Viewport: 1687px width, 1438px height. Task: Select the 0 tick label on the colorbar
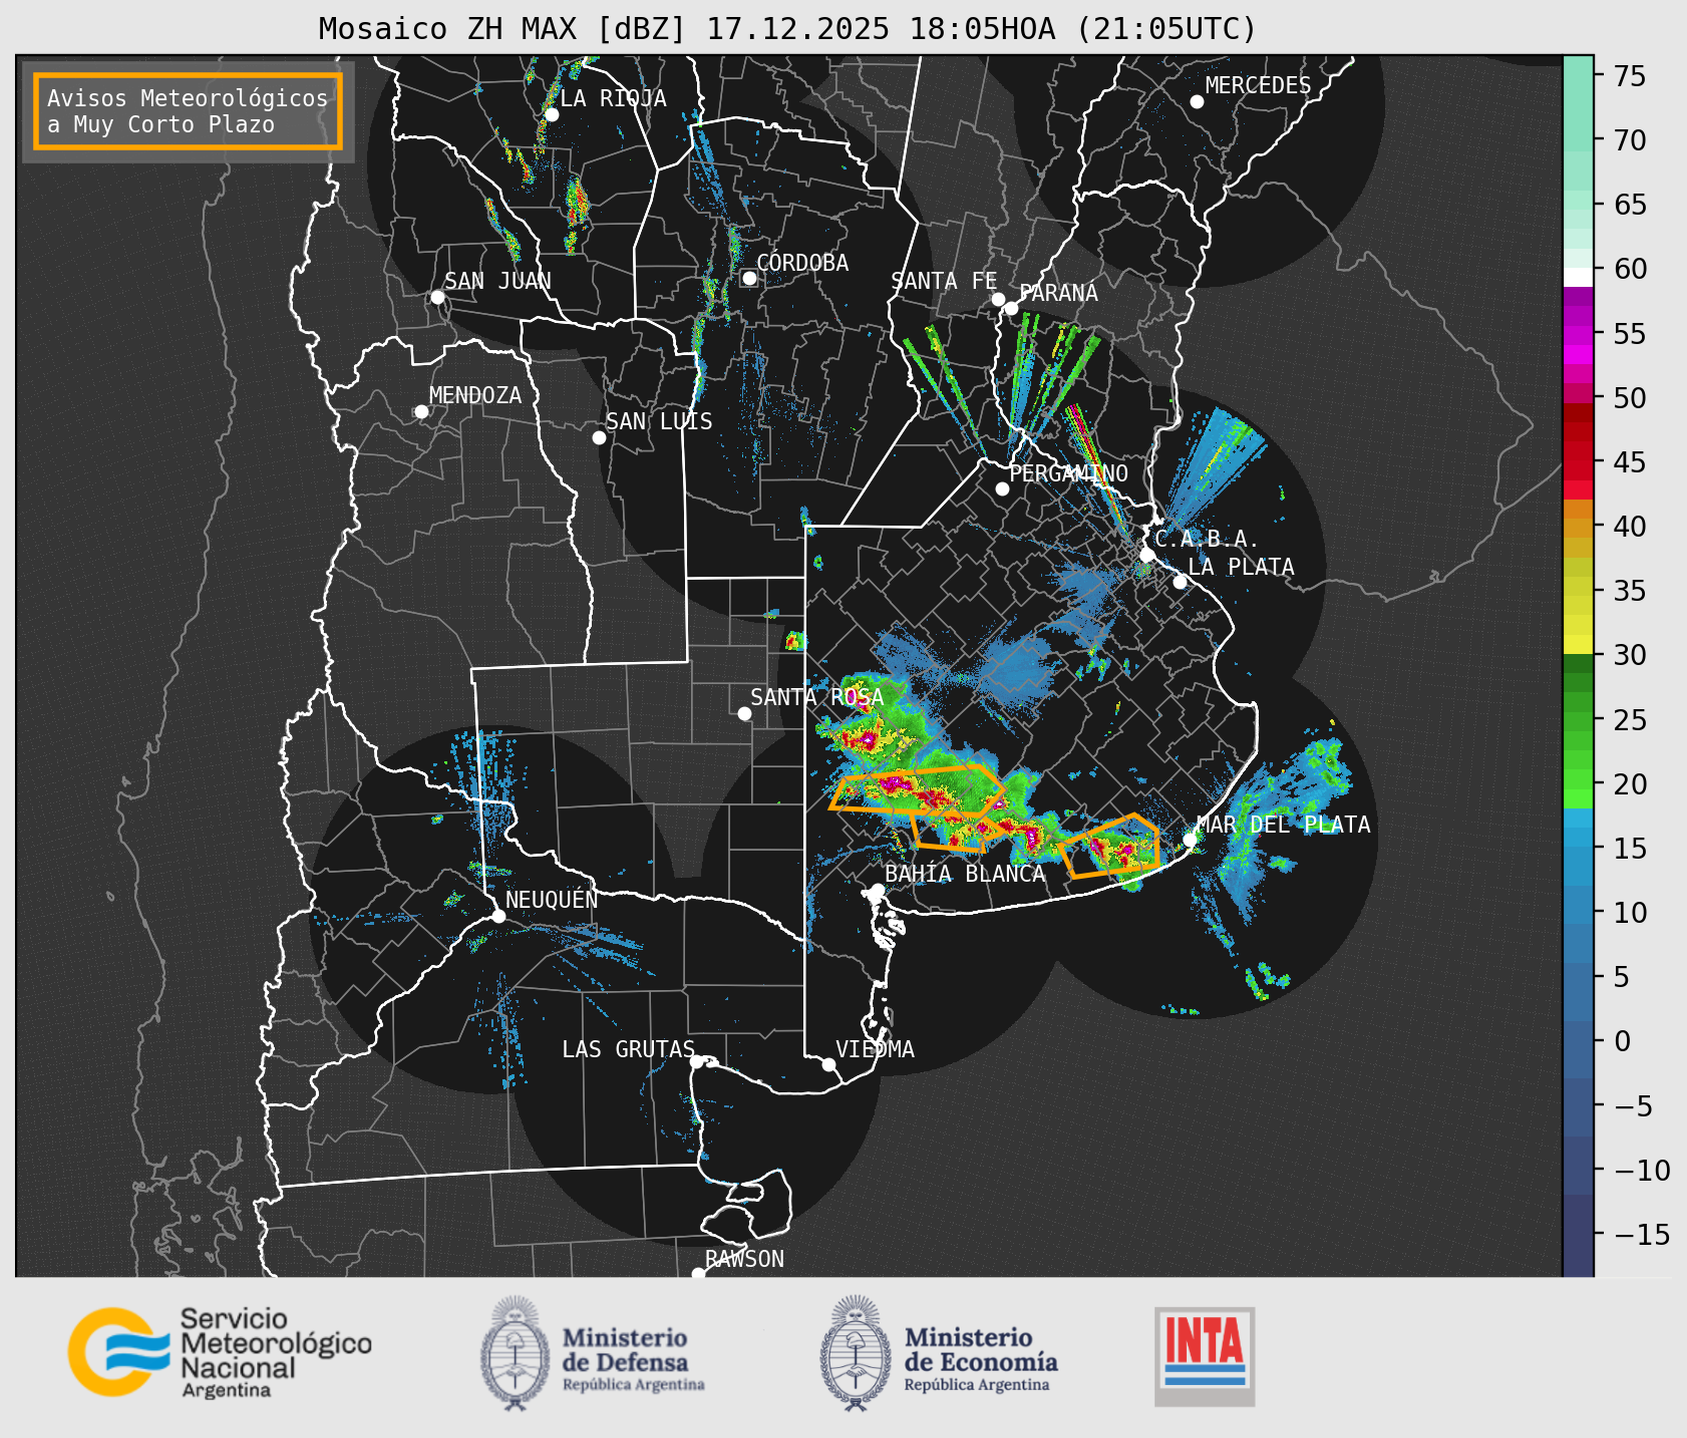(x=1621, y=1041)
